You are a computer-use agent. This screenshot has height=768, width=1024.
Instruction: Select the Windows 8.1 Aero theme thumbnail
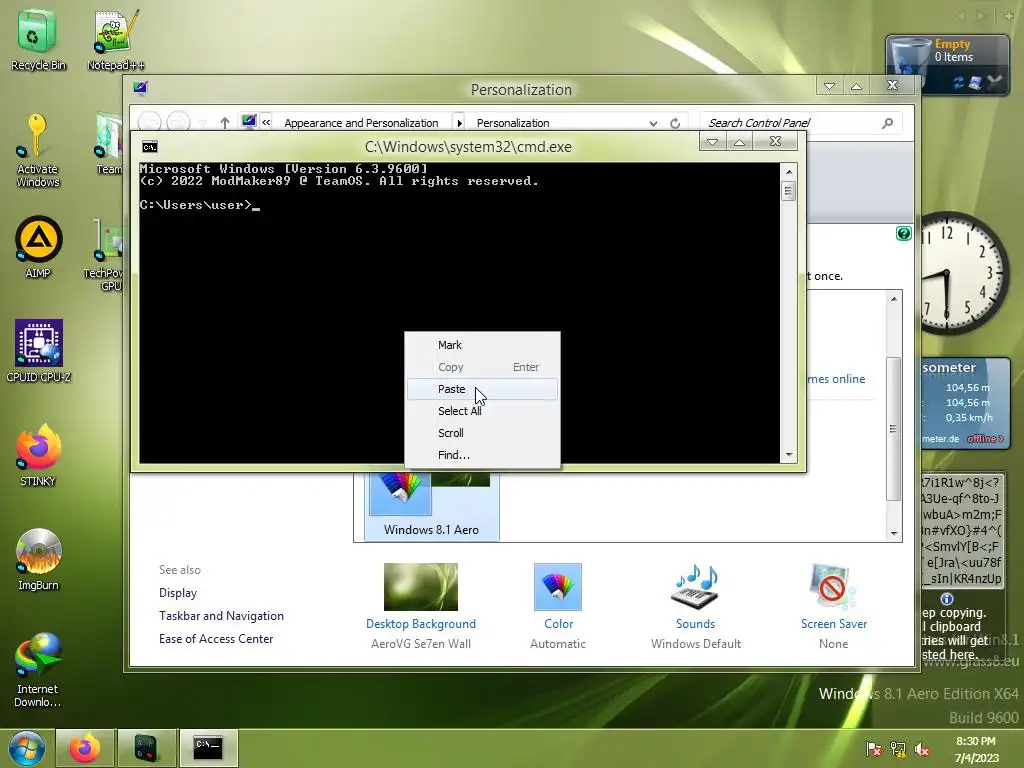click(432, 506)
